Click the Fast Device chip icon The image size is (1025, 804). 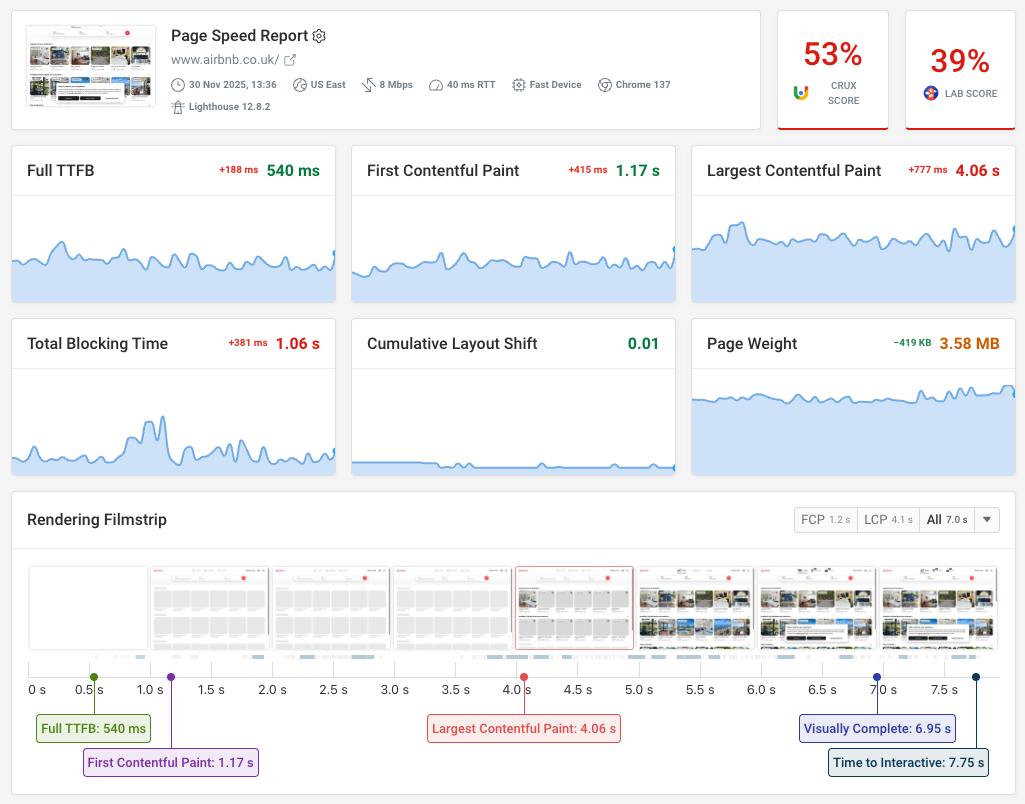519,85
